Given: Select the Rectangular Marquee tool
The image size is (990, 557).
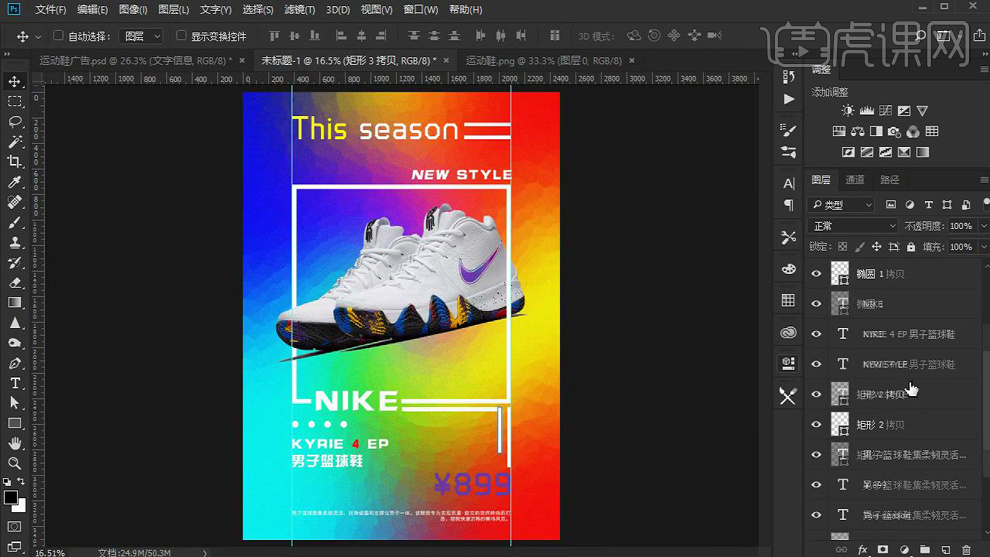Looking at the screenshot, I should point(15,102).
